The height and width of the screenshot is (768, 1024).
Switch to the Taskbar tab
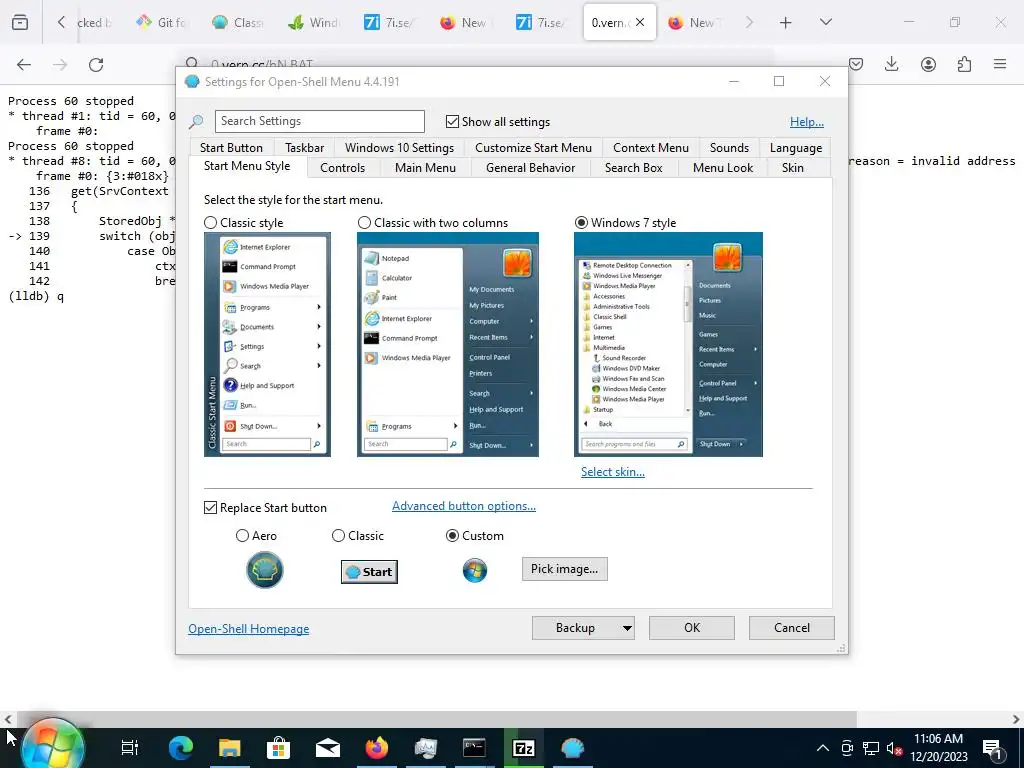pyautogui.click(x=304, y=148)
